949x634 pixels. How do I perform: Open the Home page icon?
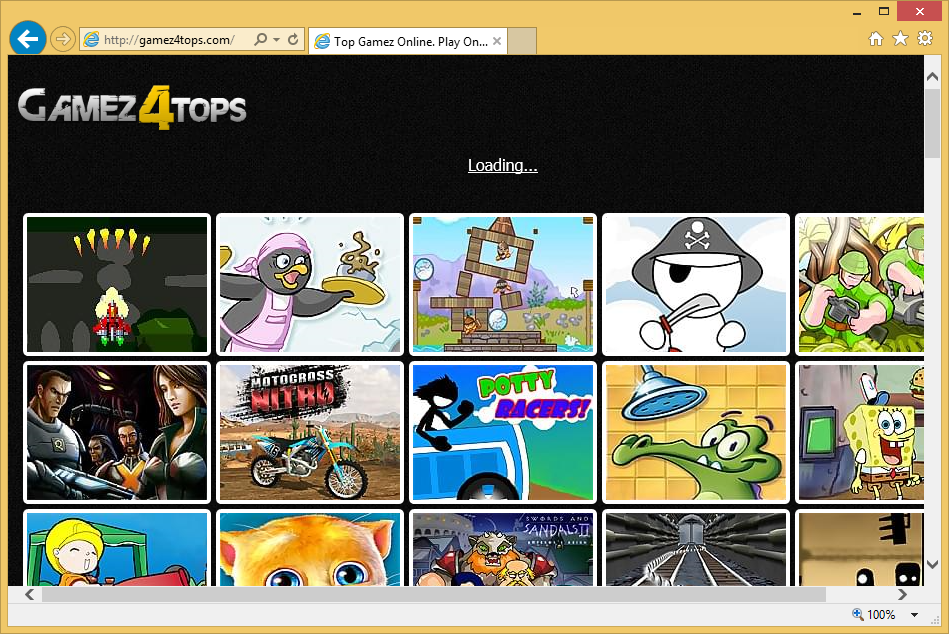pyautogui.click(x=876, y=39)
